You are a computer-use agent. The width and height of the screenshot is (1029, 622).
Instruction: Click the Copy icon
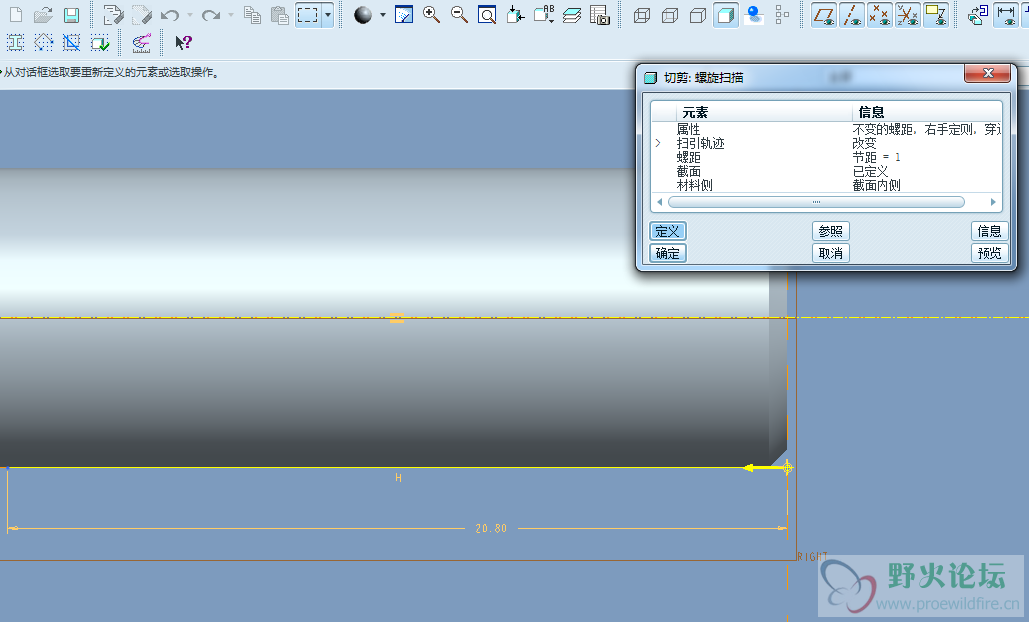coord(252,14)
